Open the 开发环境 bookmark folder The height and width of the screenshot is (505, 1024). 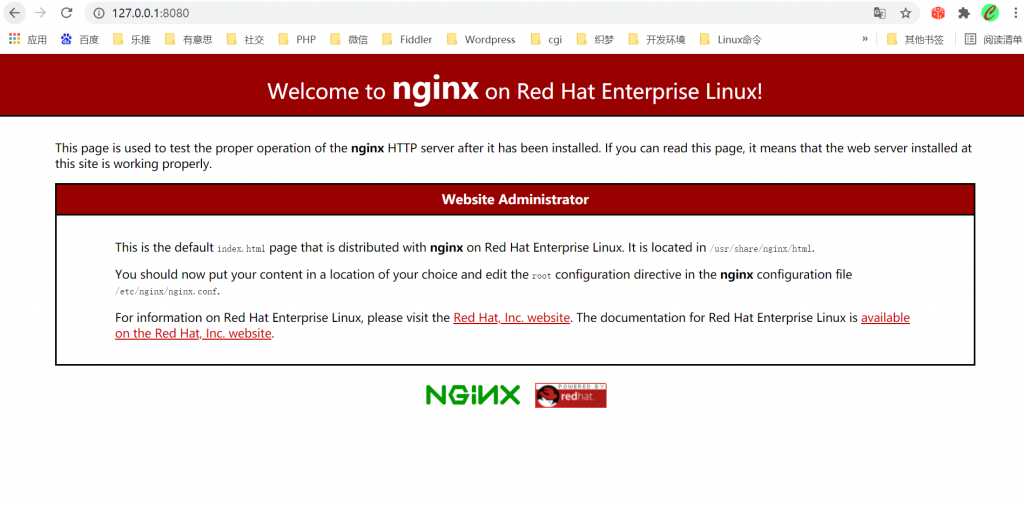coord(657,39)
